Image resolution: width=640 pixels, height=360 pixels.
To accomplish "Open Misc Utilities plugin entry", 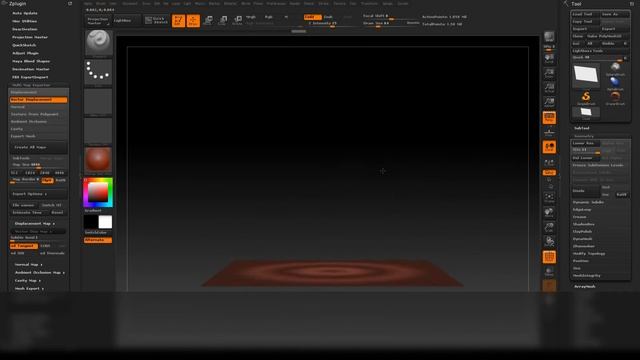I will 24,21.
